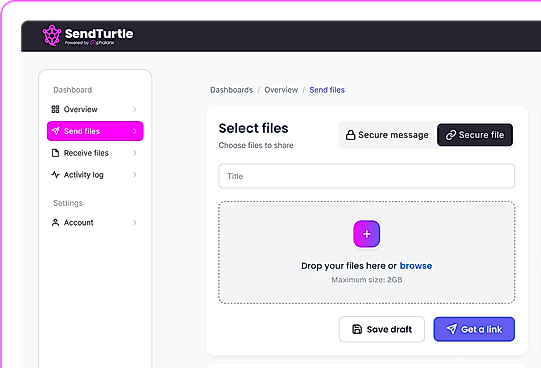Click the SendTurtle turtle logo icon
The width and height of the screenshot is (541, 368).
tap(52, 35)
